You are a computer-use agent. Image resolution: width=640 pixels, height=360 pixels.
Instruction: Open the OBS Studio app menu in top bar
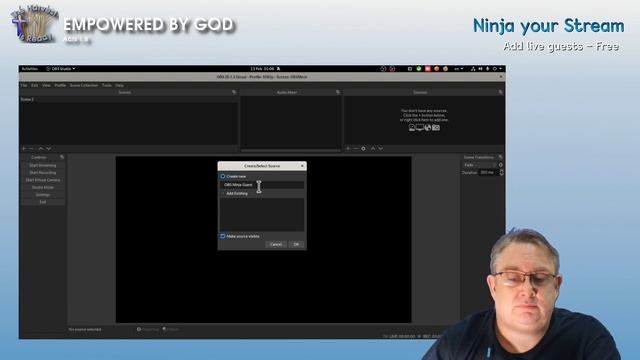pos(60,69)
